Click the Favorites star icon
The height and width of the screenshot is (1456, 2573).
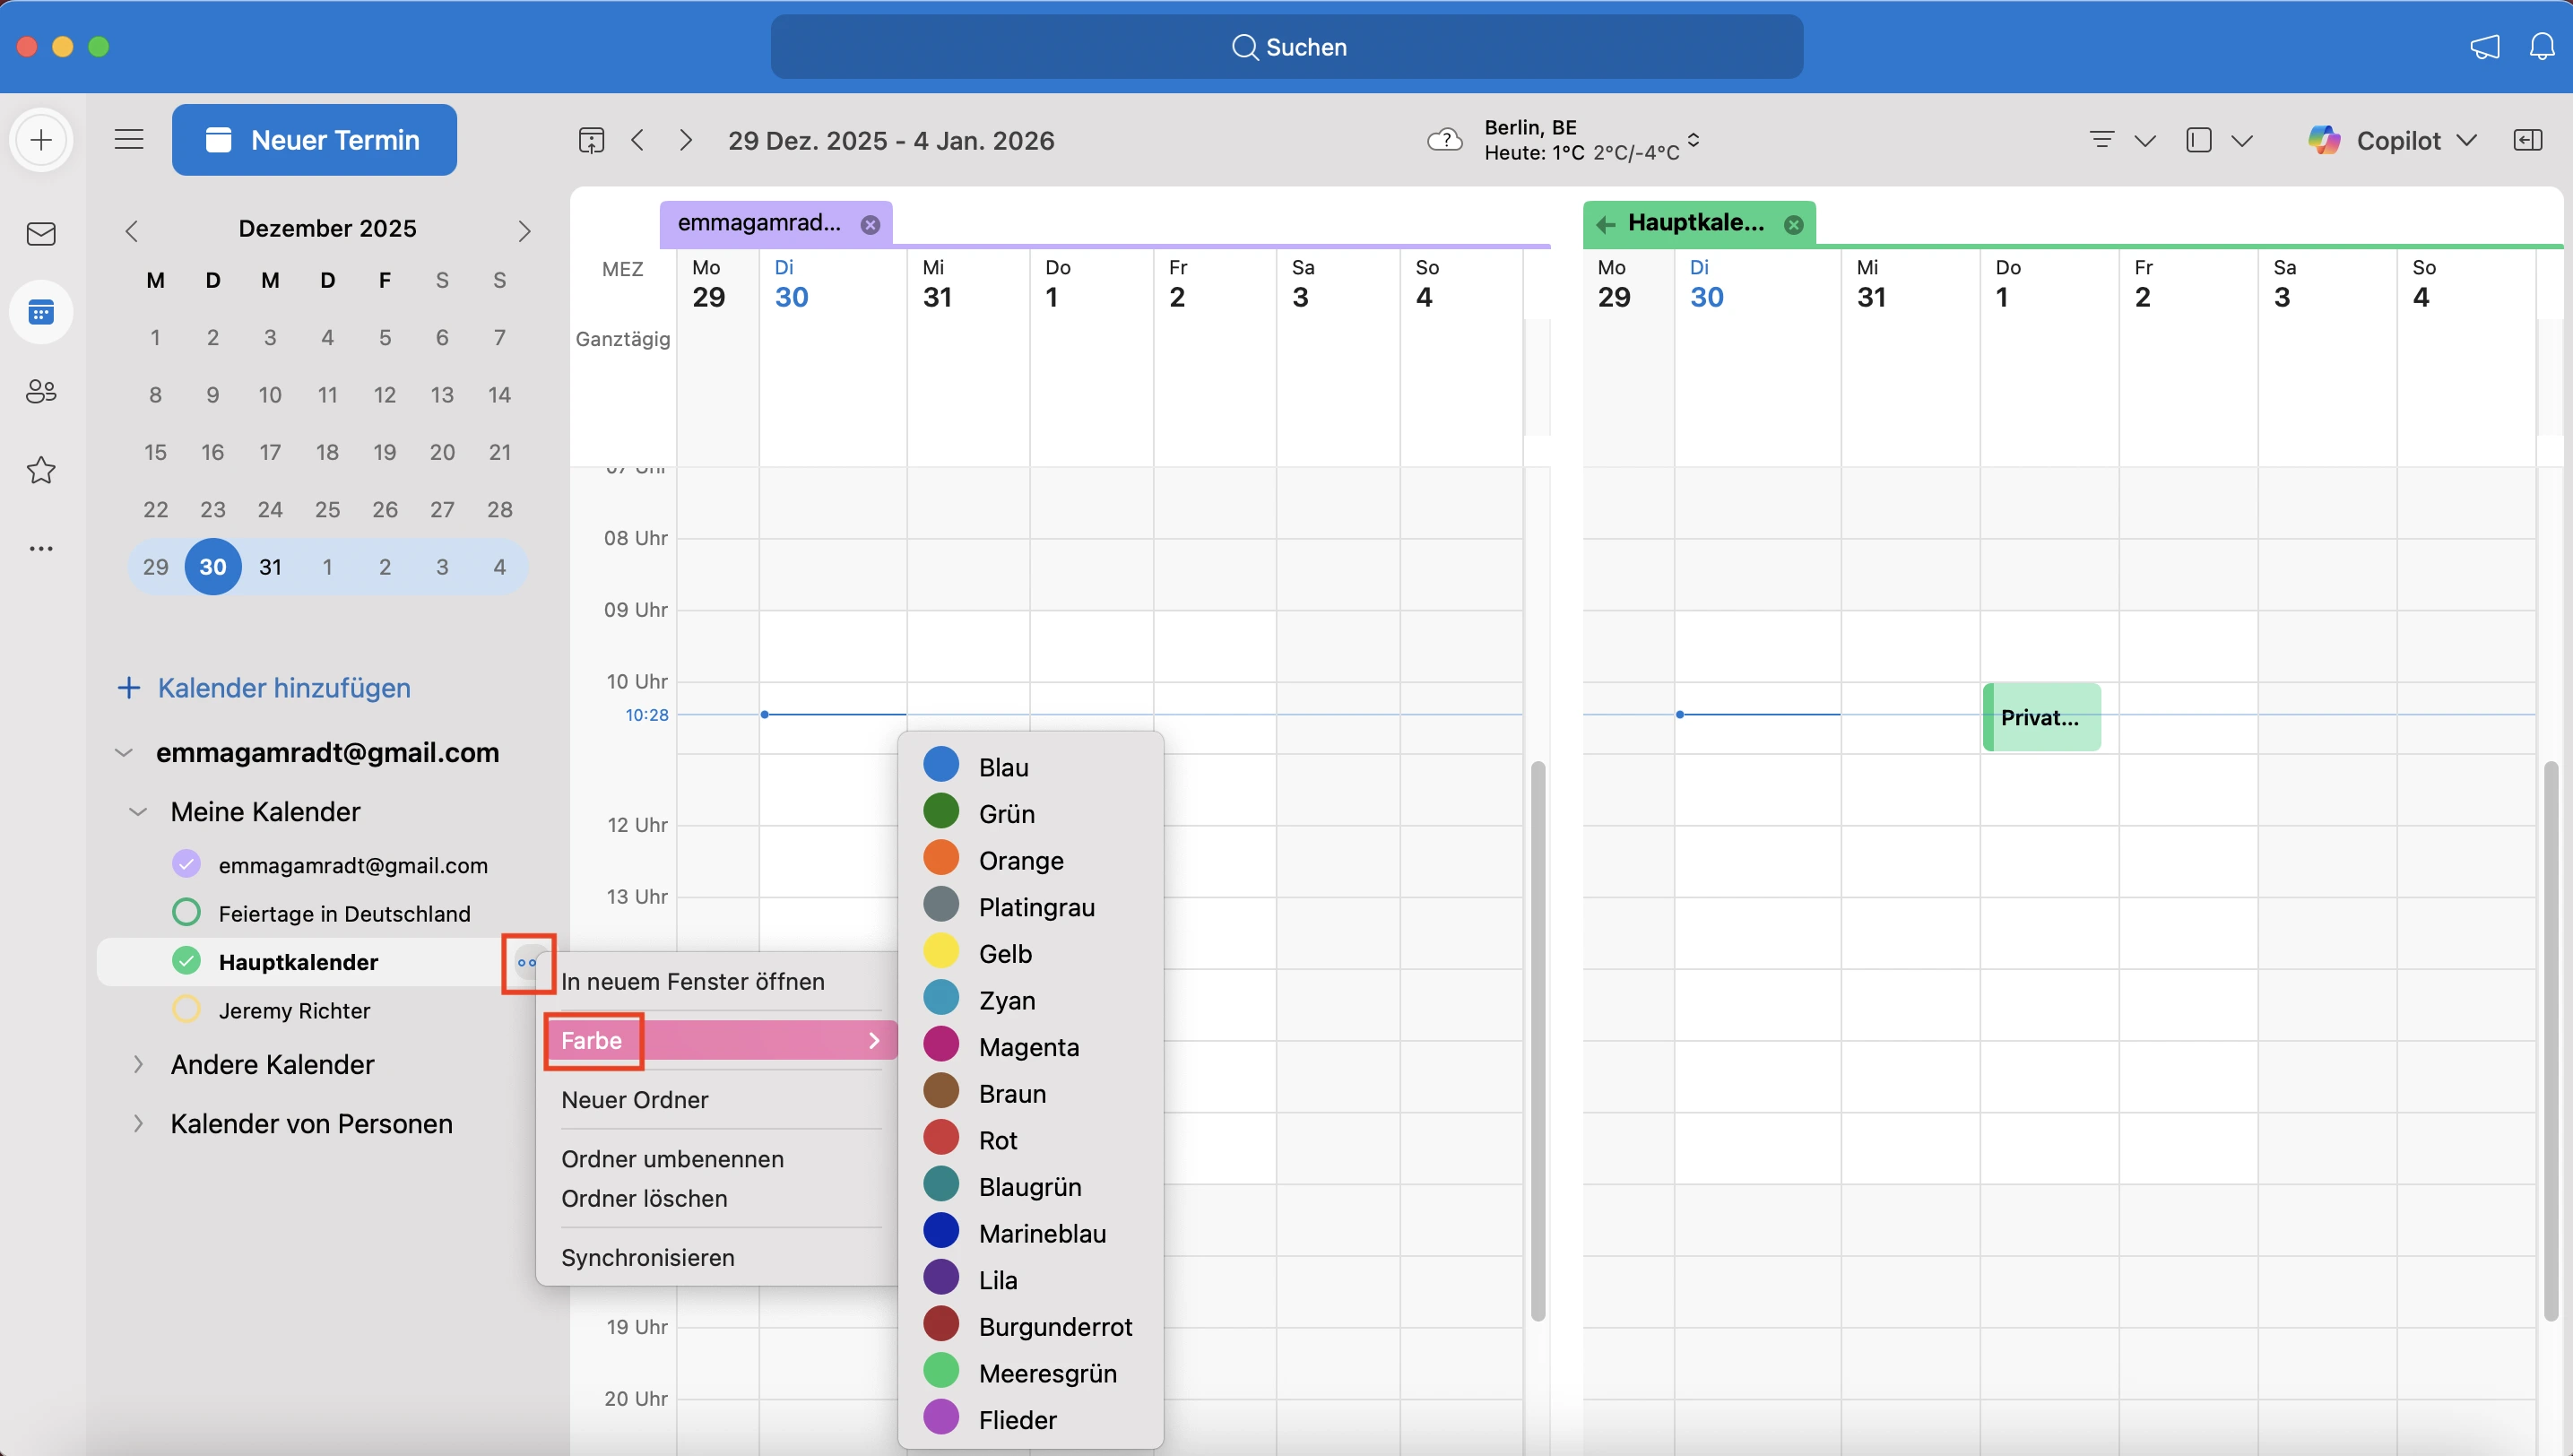pos(41,470)
